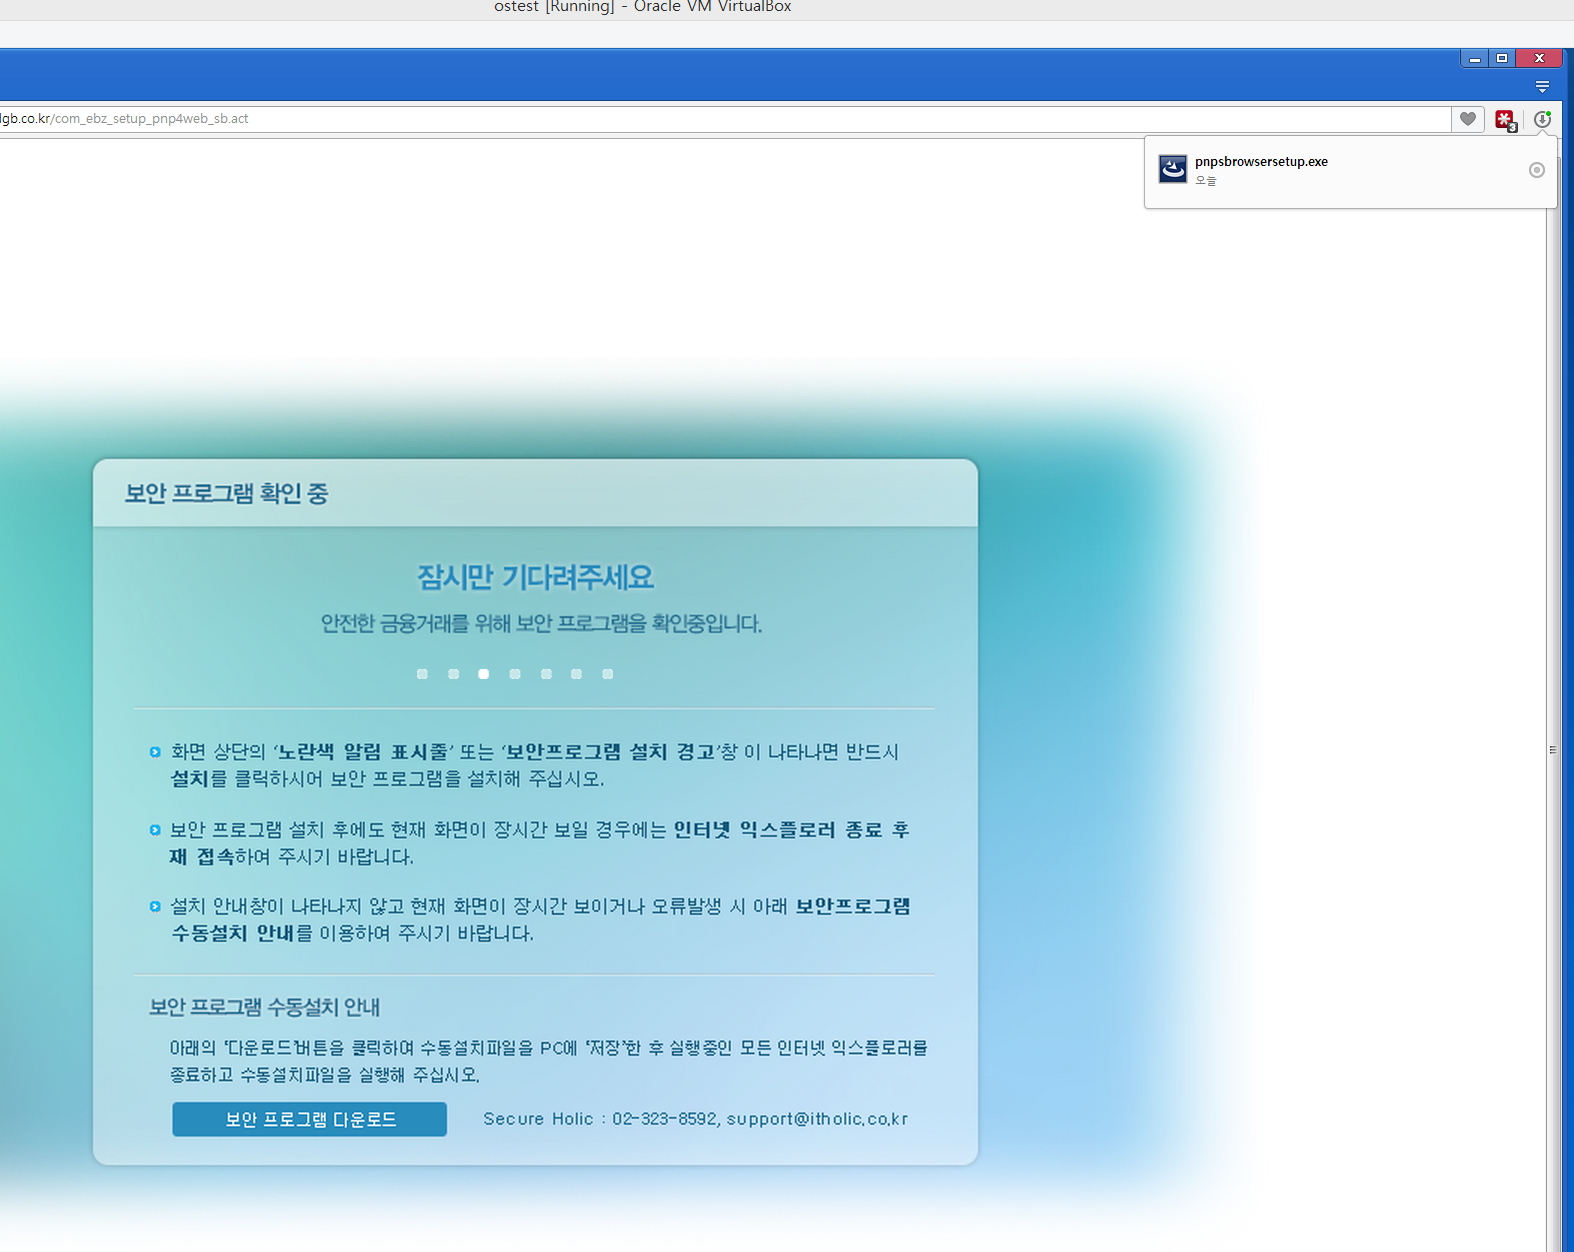Open the red LastPass extension icon
The image size is (1574, 1252).
coord(1506,120)
